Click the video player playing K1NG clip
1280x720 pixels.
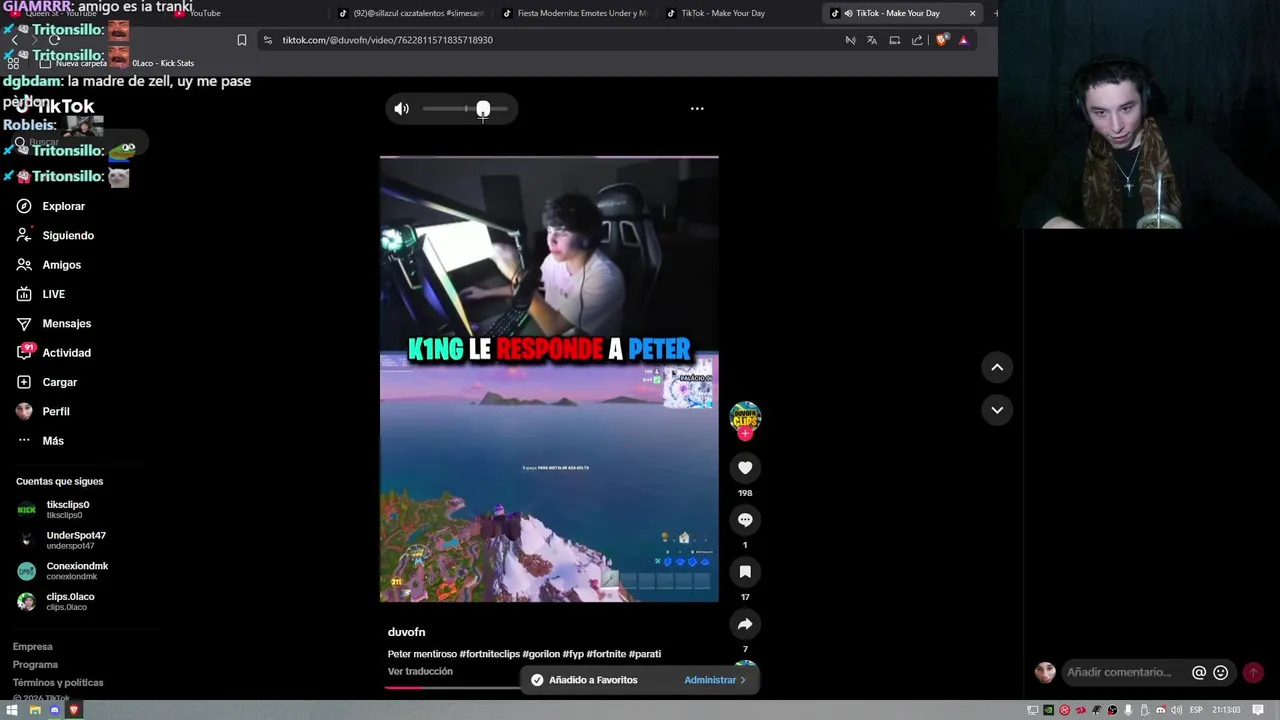(x=549, y=379)
